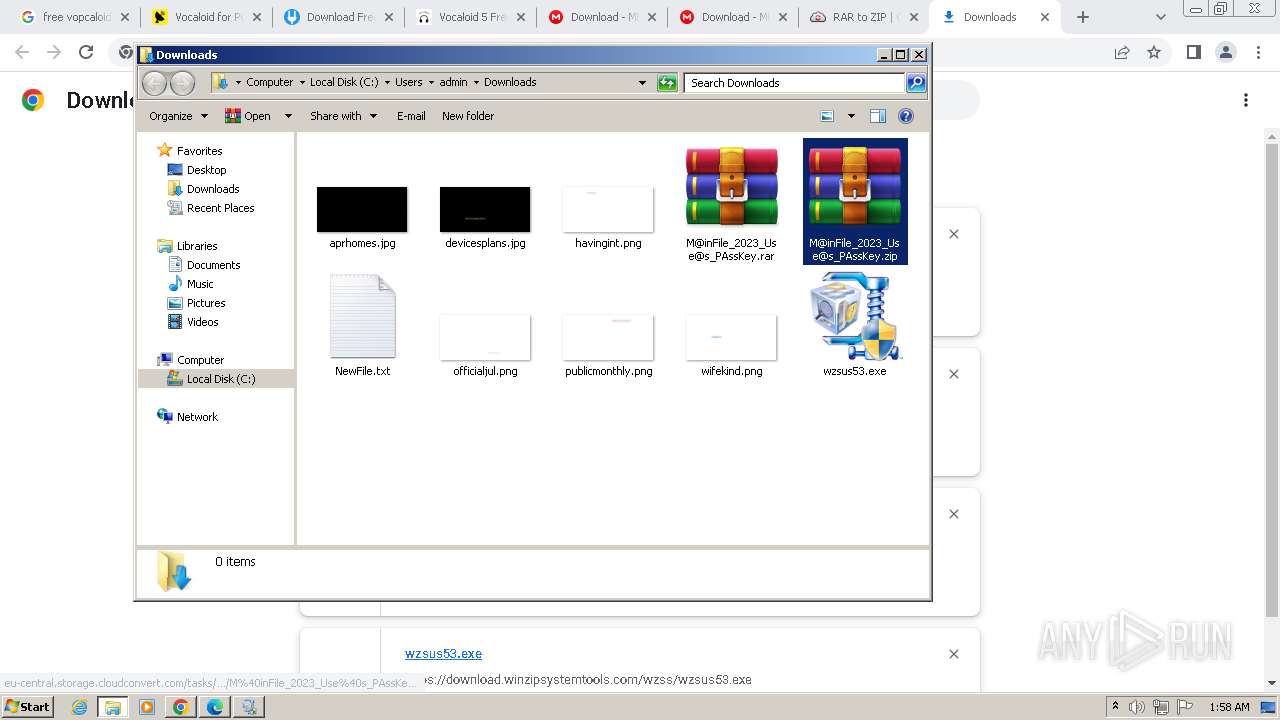
Task: Open Favorites in navigation pane
Action: coord(199,151)
